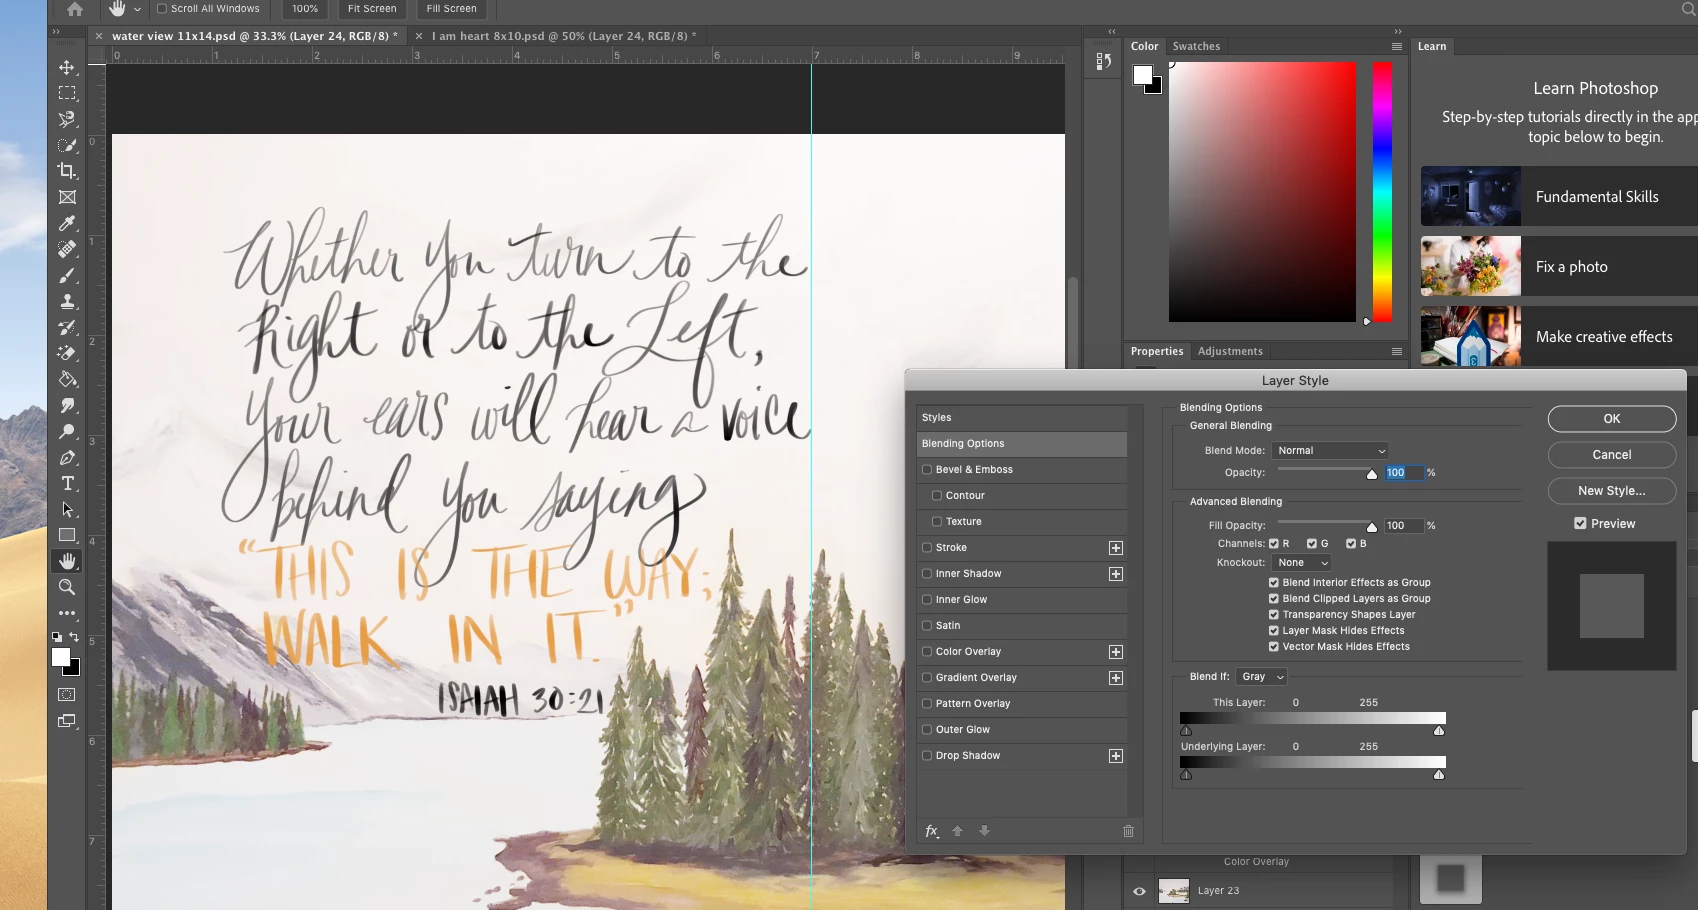
Task: Select the Path Selection tool
Action: coord(67,509)
